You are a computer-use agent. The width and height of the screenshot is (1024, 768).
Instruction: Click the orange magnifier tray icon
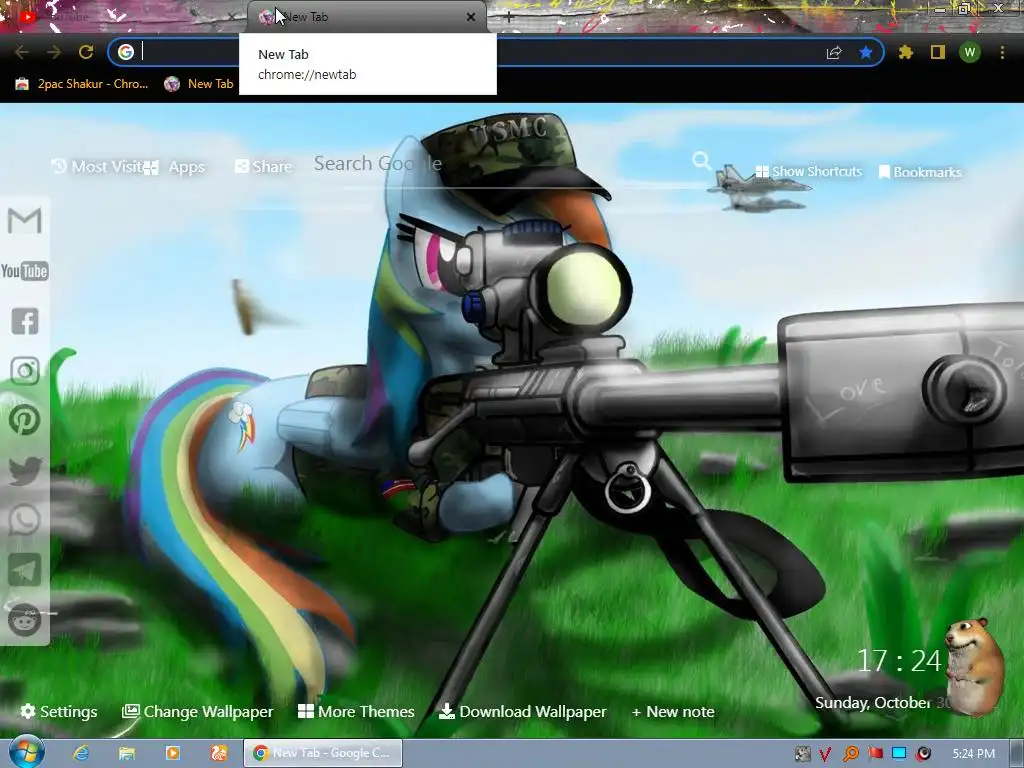pos(850,754)
